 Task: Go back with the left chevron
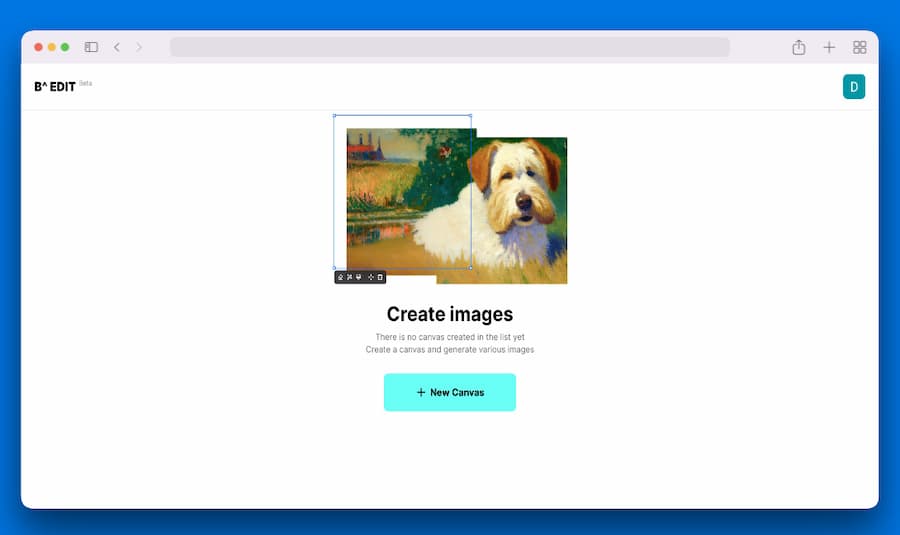tap(117, 47)
